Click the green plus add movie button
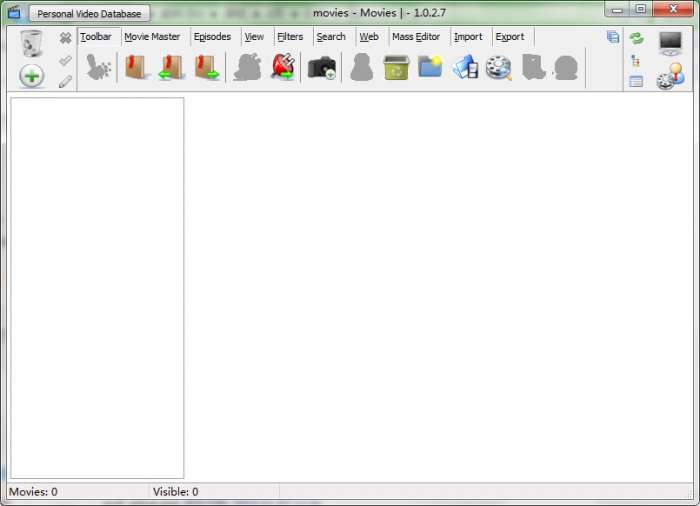 point(32,76)
